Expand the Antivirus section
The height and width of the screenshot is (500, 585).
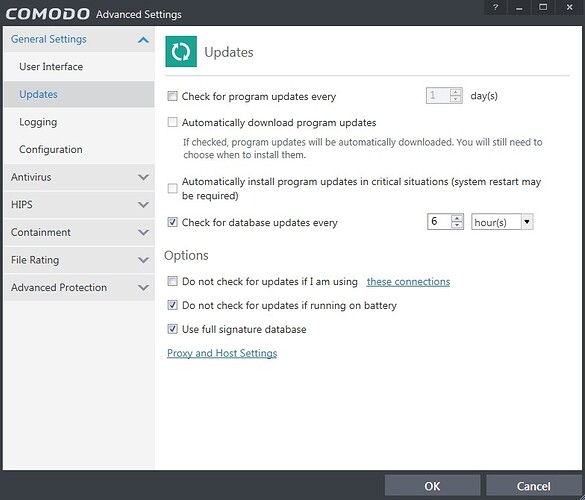143,177
